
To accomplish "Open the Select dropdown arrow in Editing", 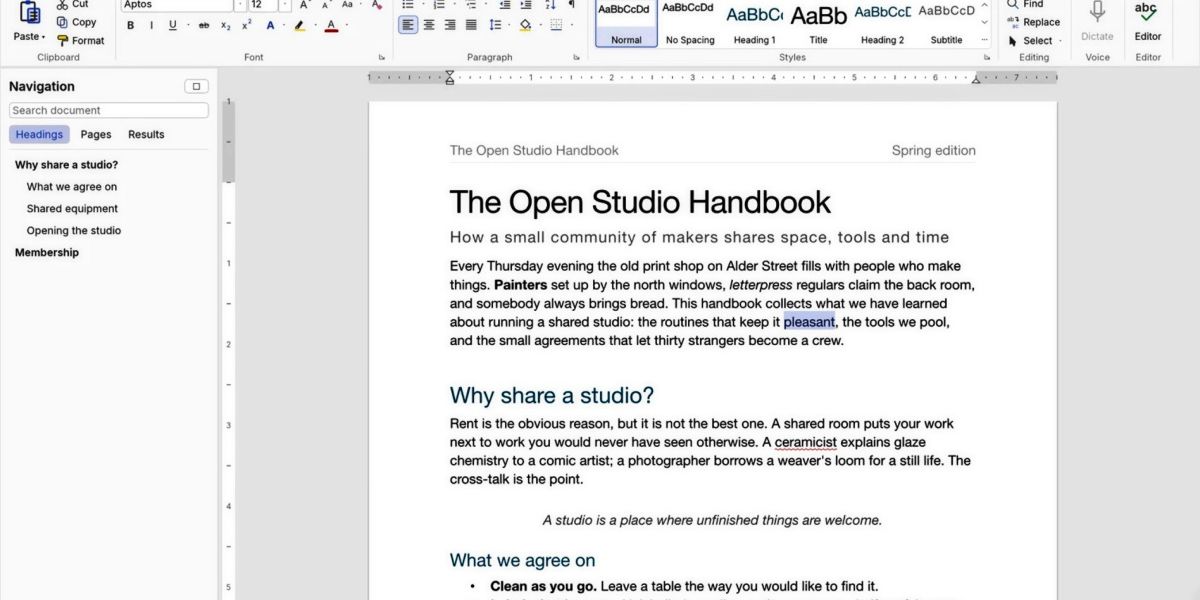I will click(1061, 41).
